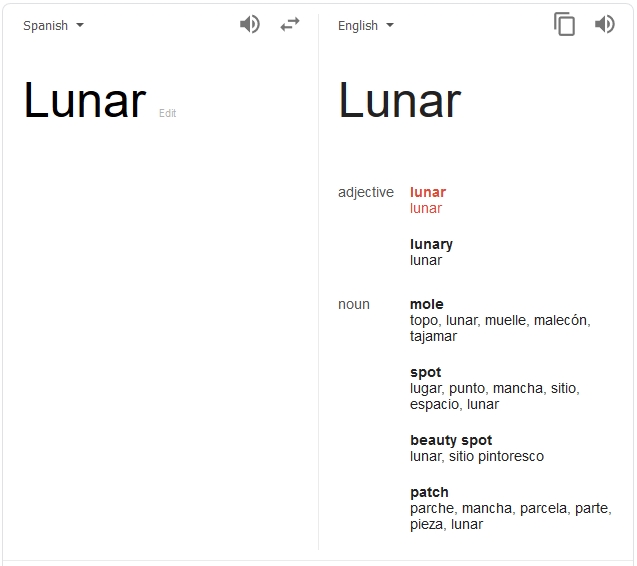637x566 pixels.
Task: Open the Spanish source language dropdown
Action: click(54, 26)
